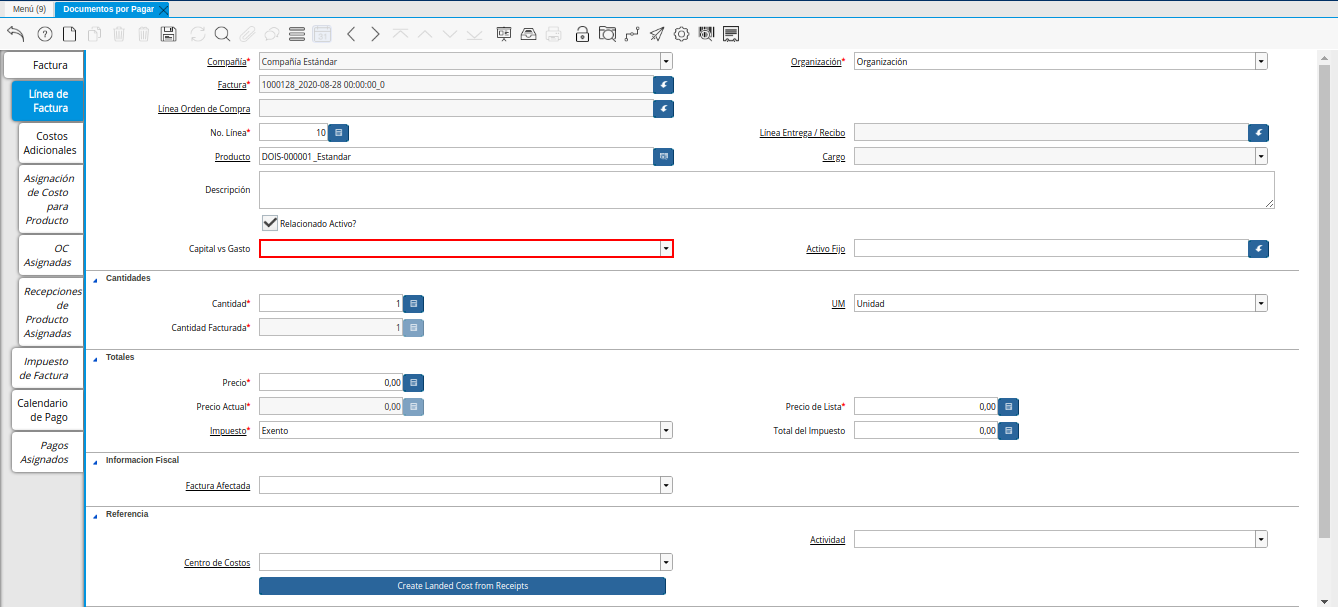Collapse the Totales section
The image size is (1338, 607).
click(96, 357)
